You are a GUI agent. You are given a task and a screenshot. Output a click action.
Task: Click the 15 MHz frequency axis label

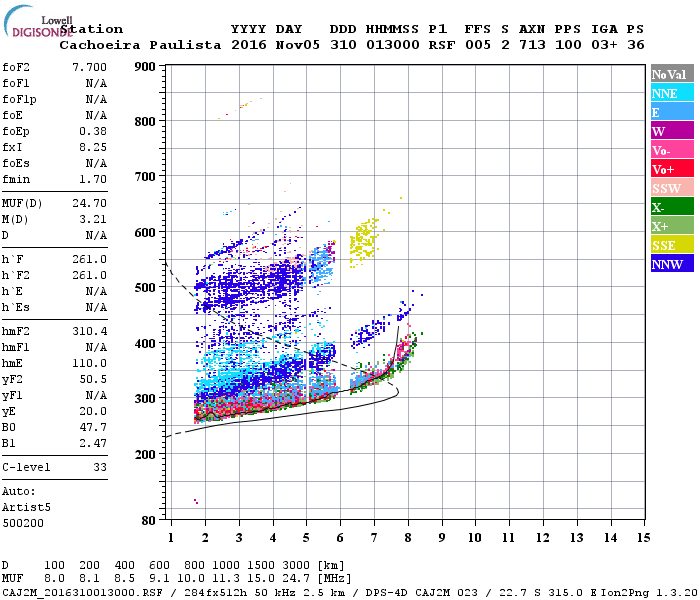tap(643, 538)
